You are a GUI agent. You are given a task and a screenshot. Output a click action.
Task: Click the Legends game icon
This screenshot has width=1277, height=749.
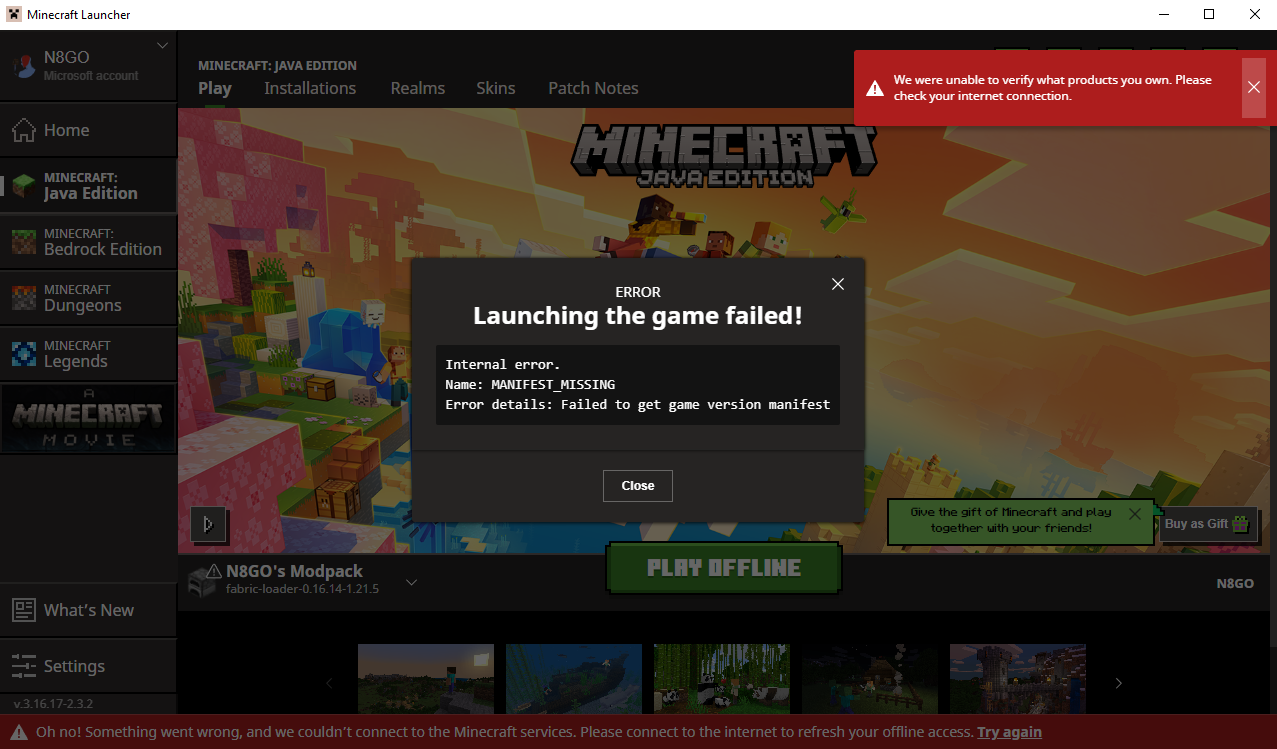coord(24,354)
